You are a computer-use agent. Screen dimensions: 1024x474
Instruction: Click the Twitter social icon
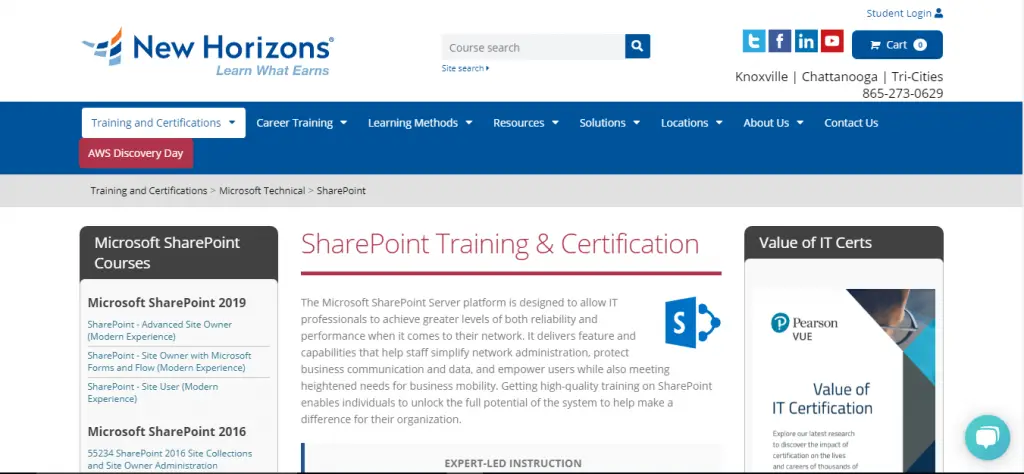pyautogui.click(x=754, y=41)
